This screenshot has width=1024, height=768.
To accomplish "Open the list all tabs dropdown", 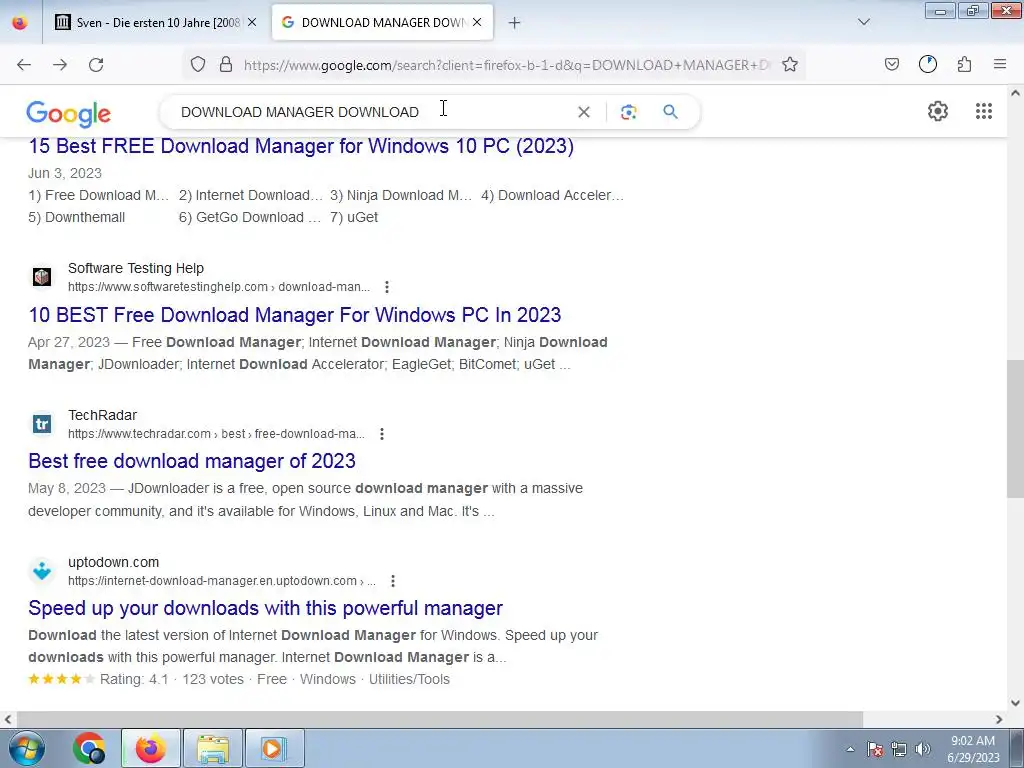I will pos(863,22).
